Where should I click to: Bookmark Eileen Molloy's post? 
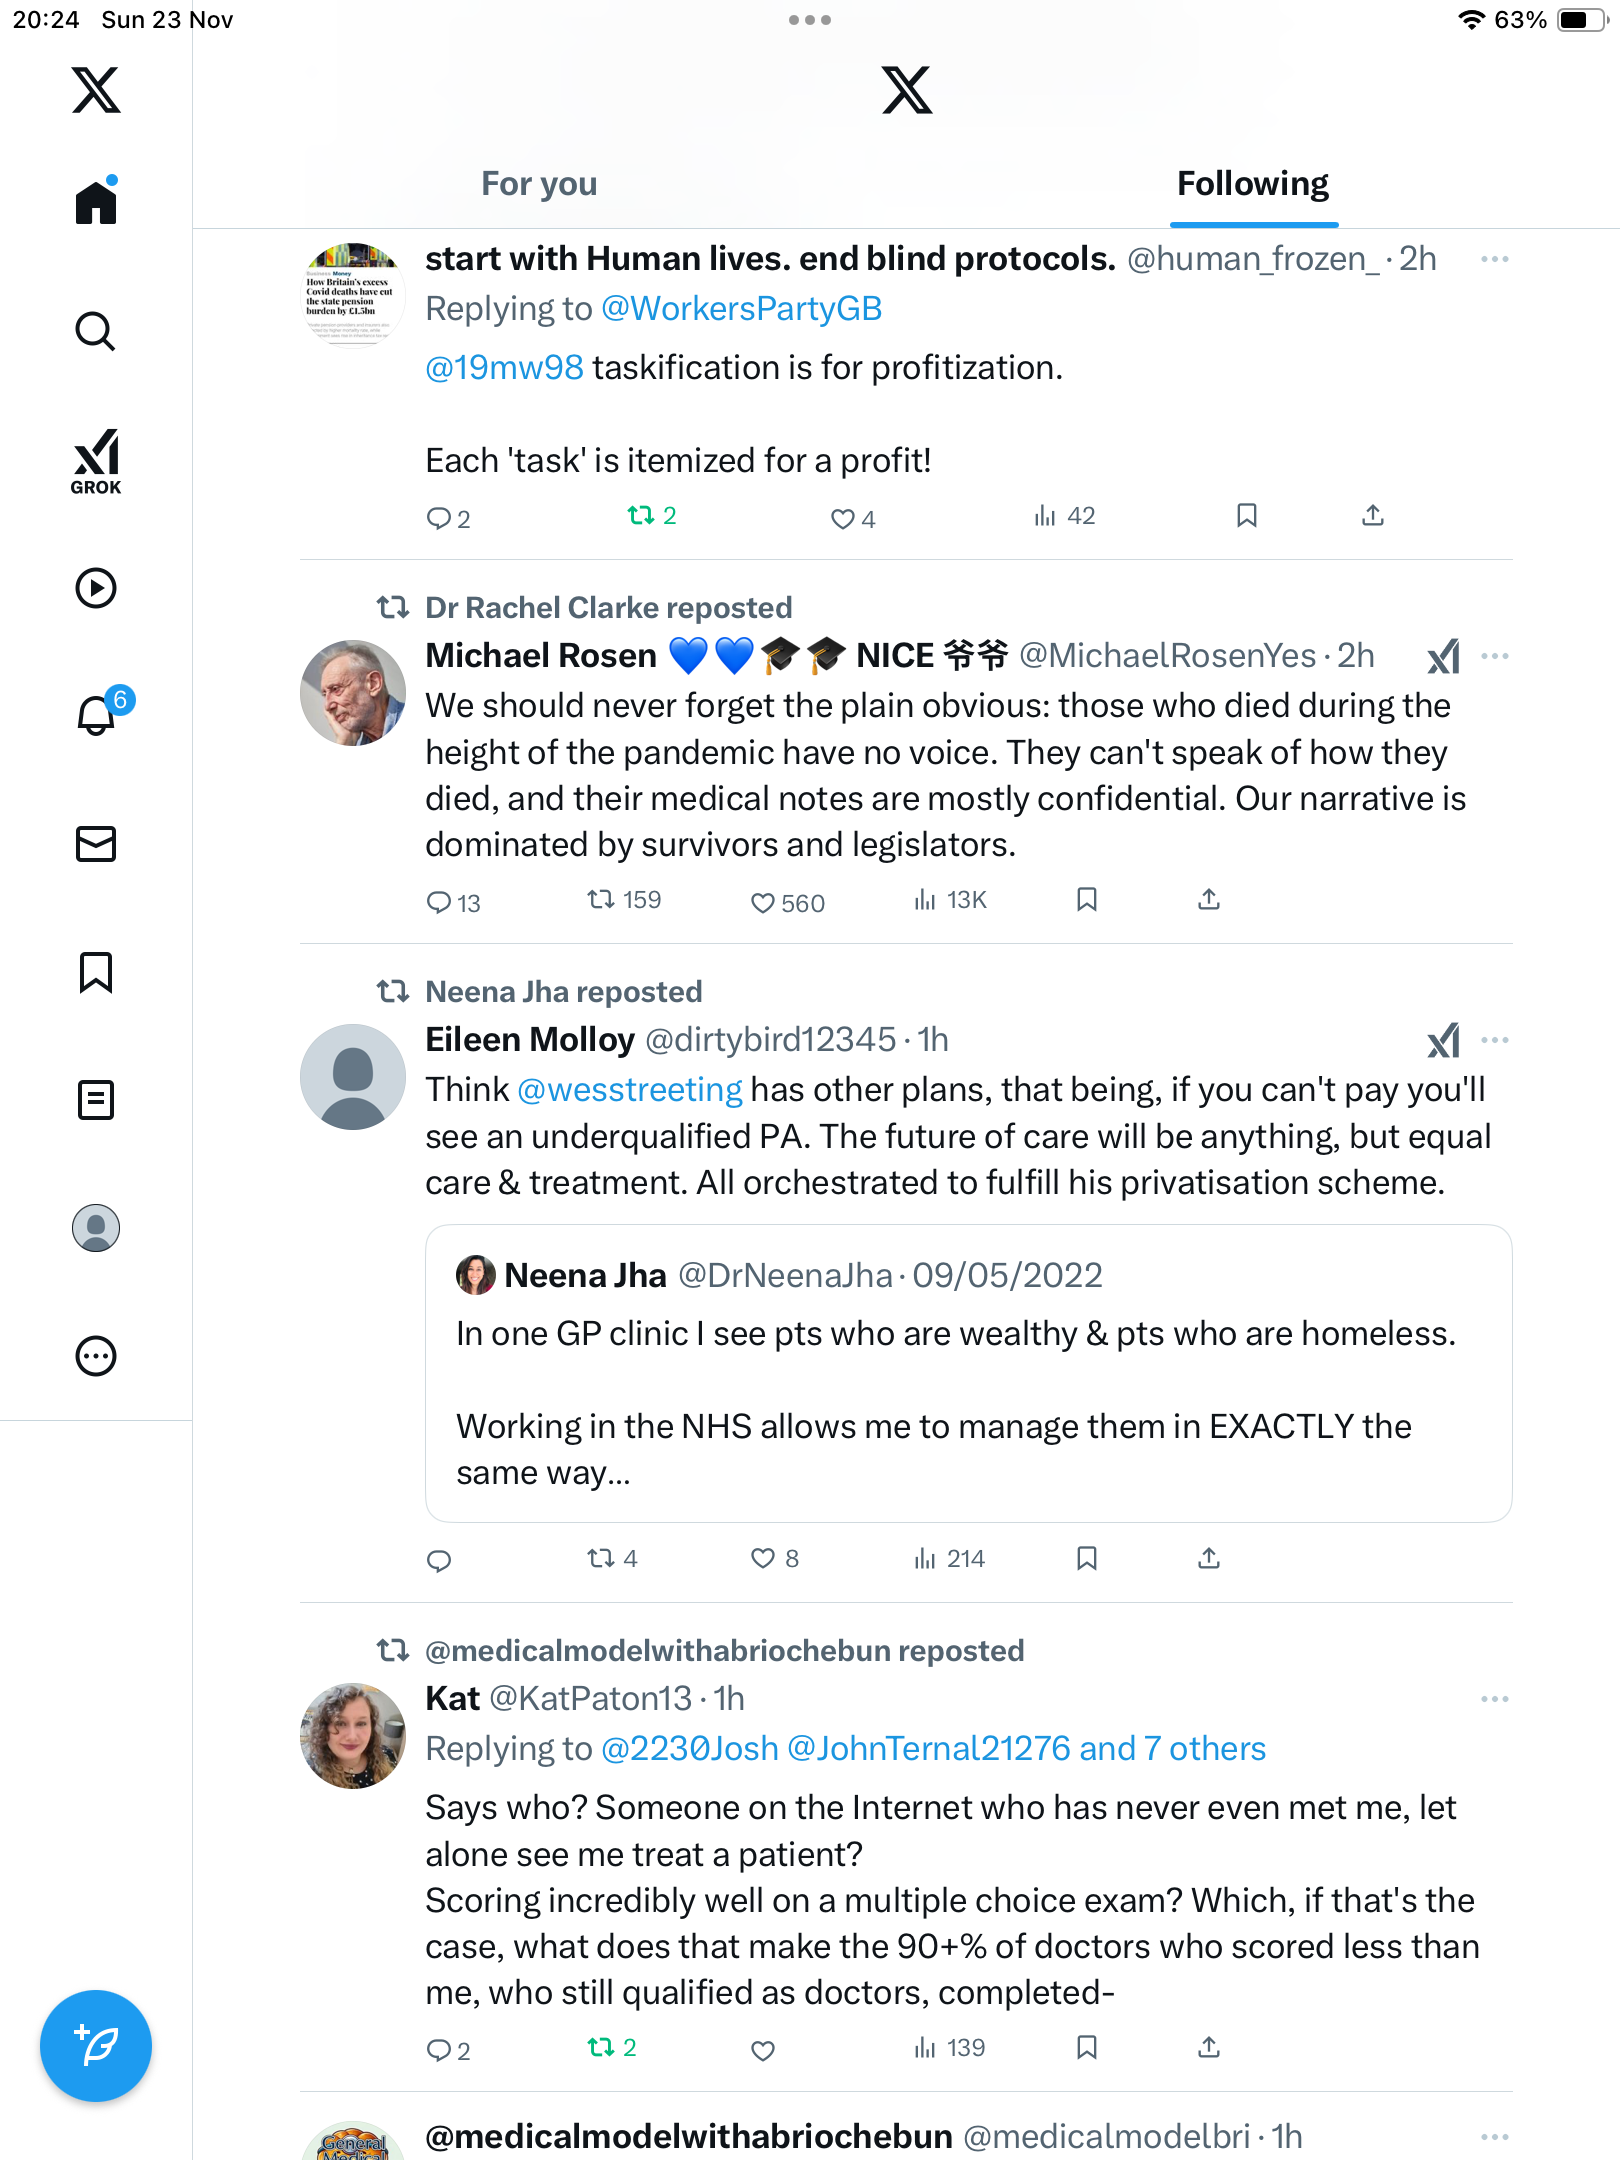pos(1087,1558)
